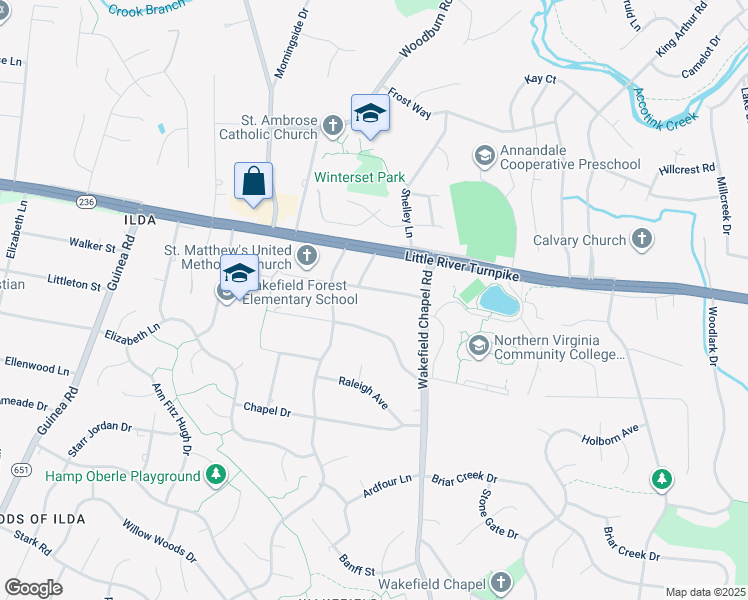Click St. Matthew's United Methodist Church icon

click(307, 256)
